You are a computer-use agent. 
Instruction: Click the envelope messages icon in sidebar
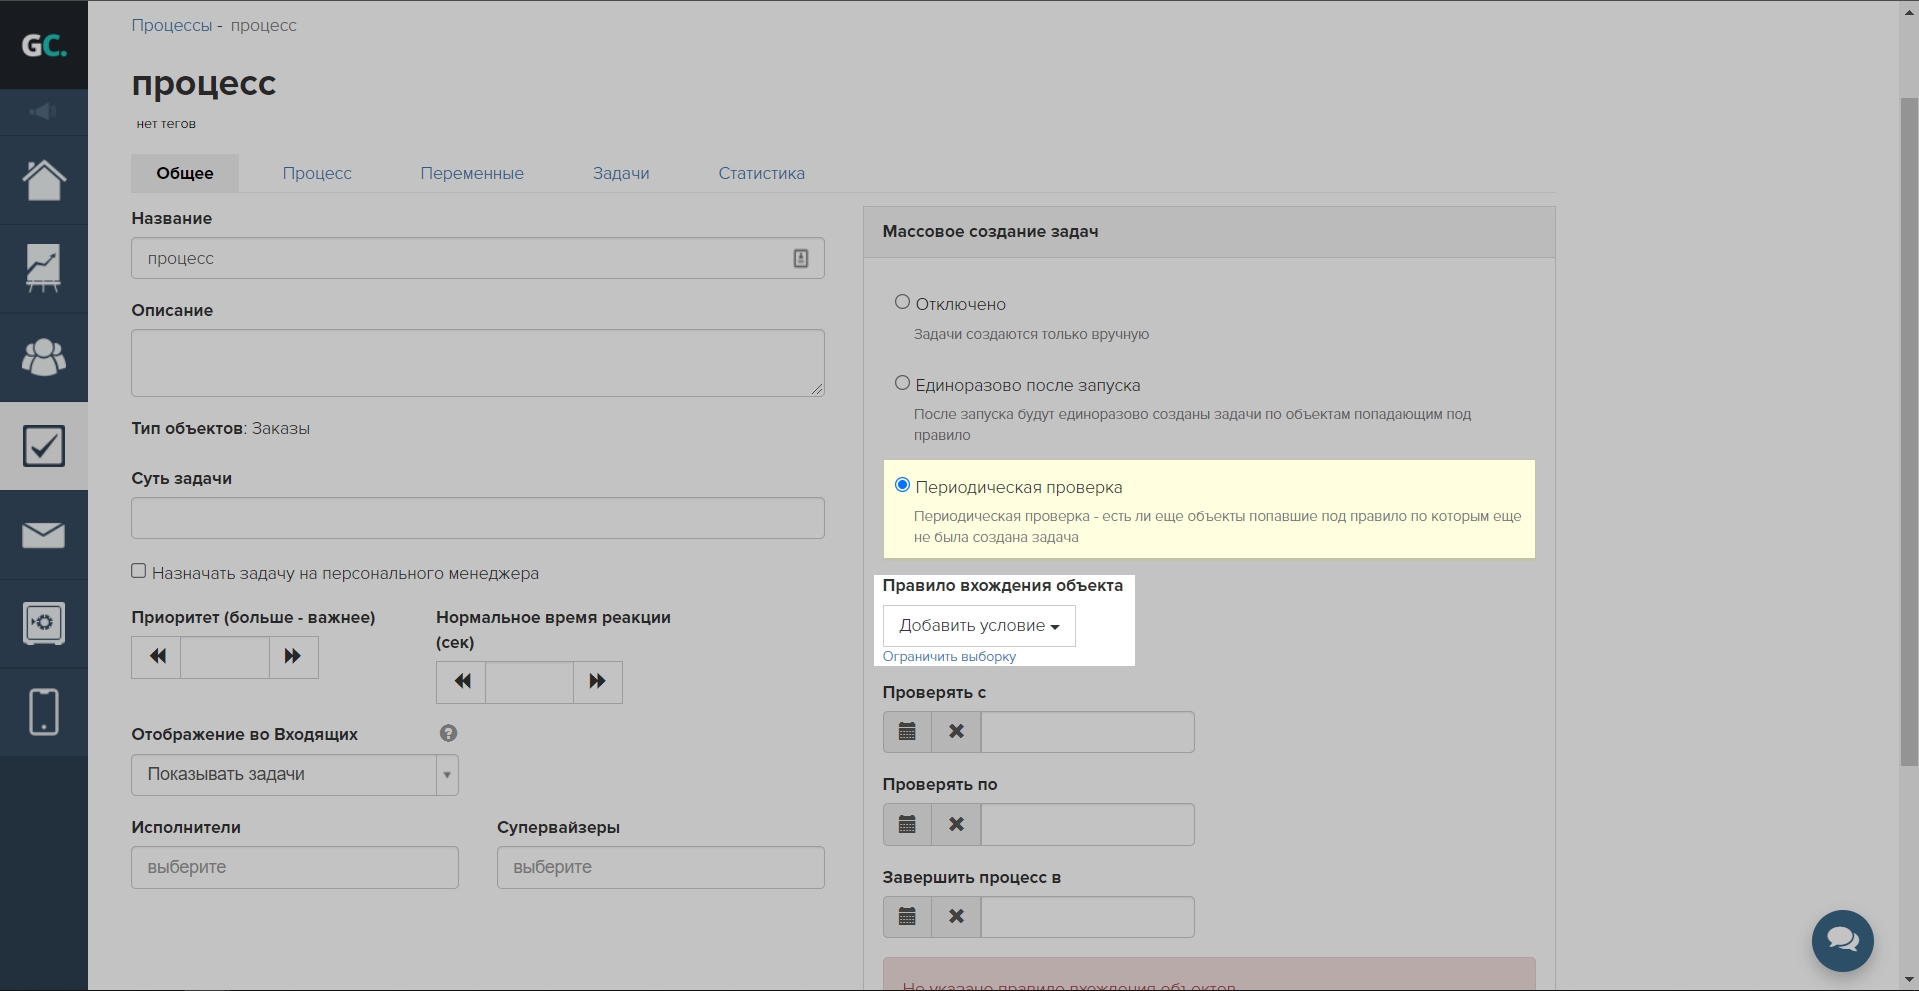pos(44,535)
